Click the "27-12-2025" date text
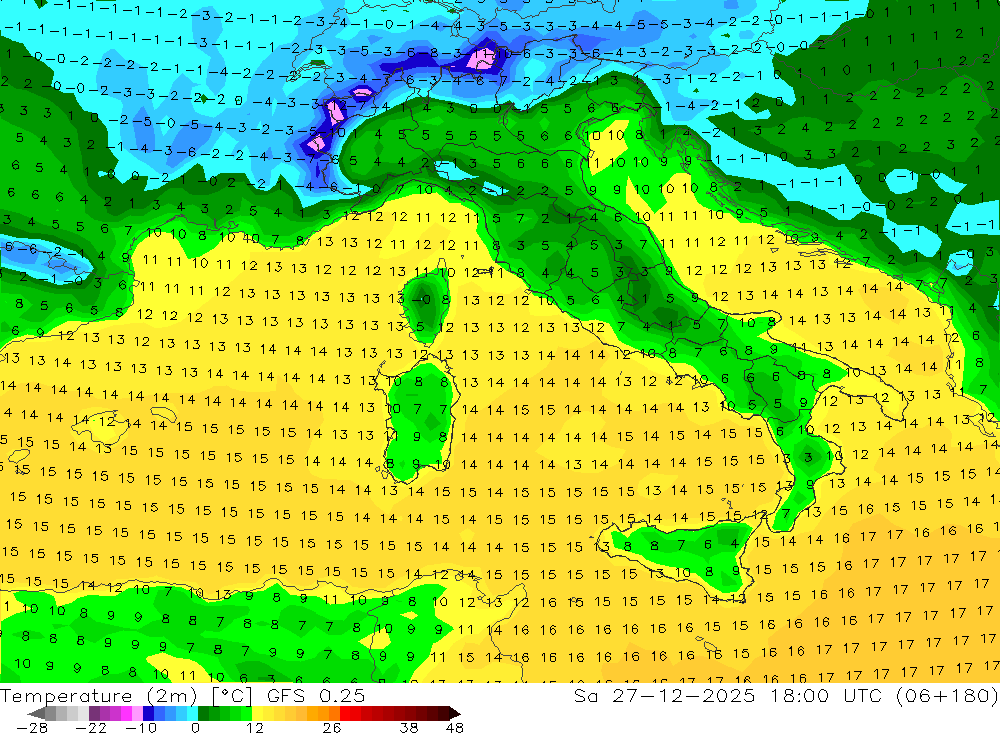The width and height of the screenshot is (1000, 733). click(683, 695)
